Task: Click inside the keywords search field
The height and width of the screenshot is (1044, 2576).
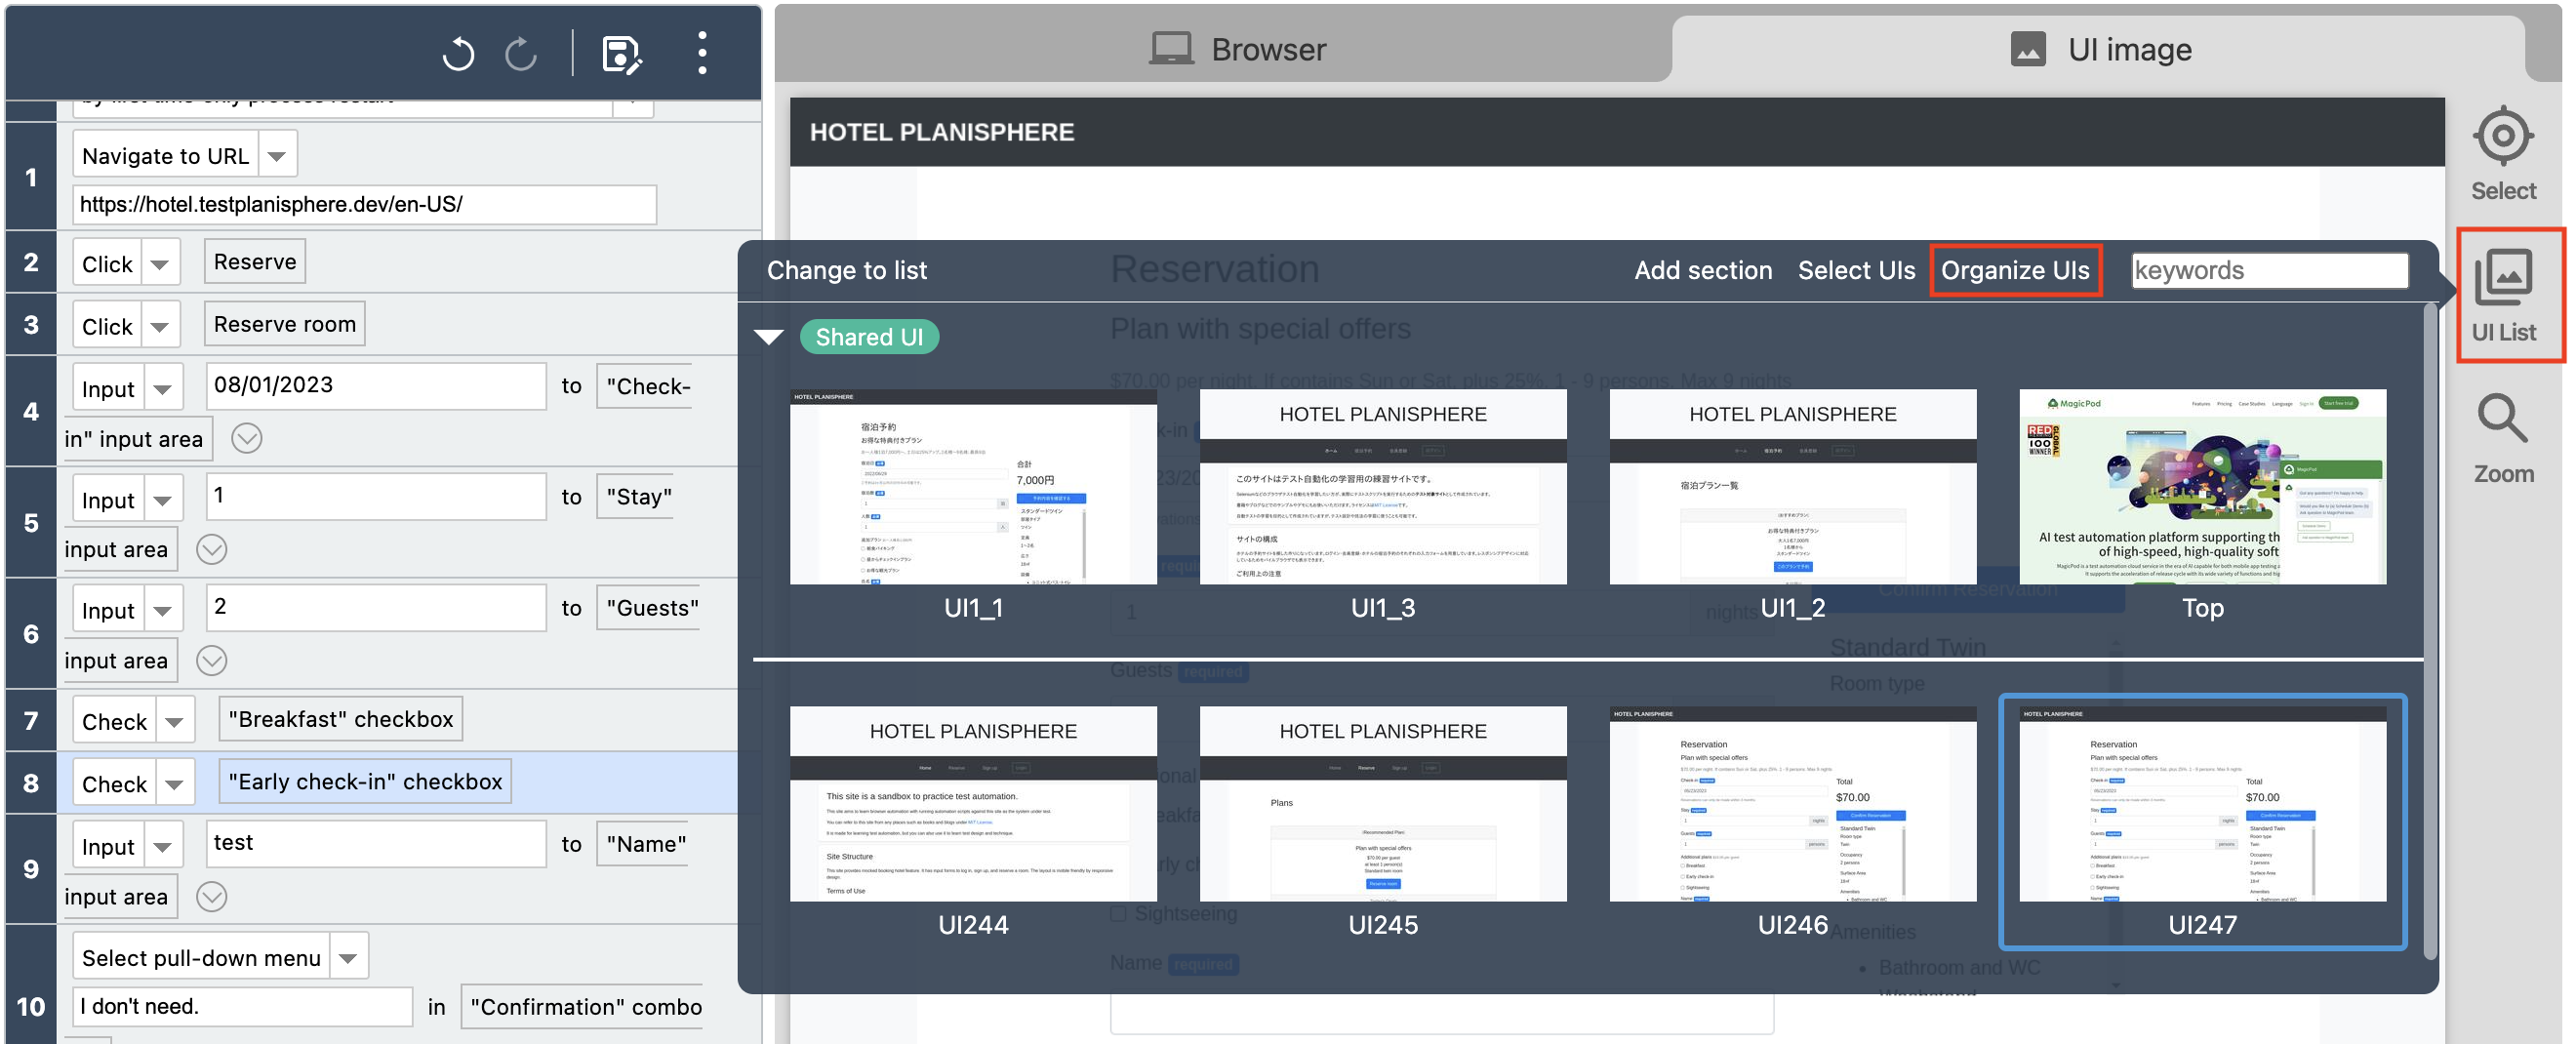Action: [2269, 269]
